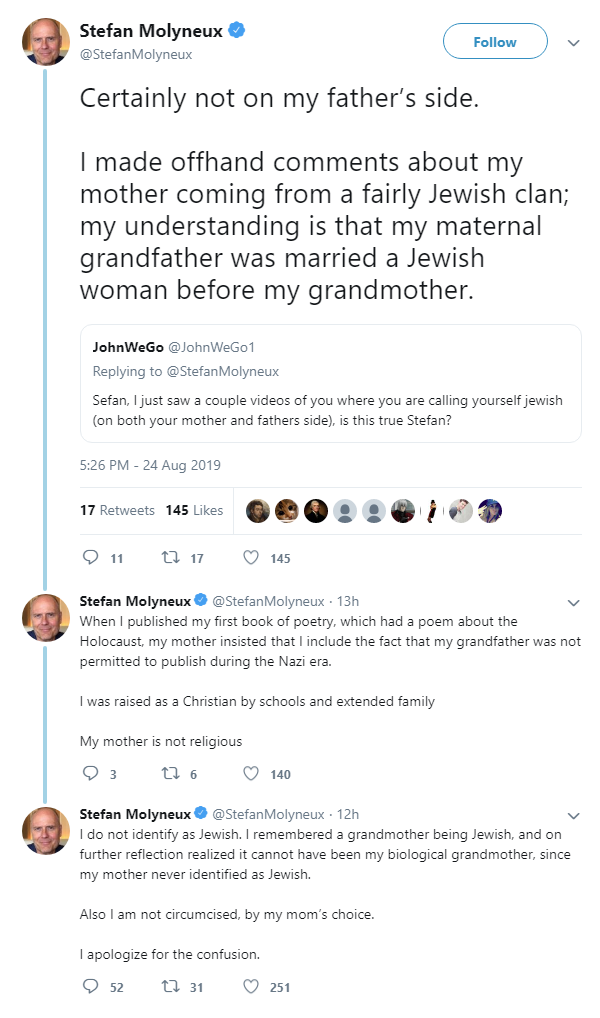Like the poetry book tweet with 140 likes
This screenshot has width=600, height=1018.
click(252, 773)
